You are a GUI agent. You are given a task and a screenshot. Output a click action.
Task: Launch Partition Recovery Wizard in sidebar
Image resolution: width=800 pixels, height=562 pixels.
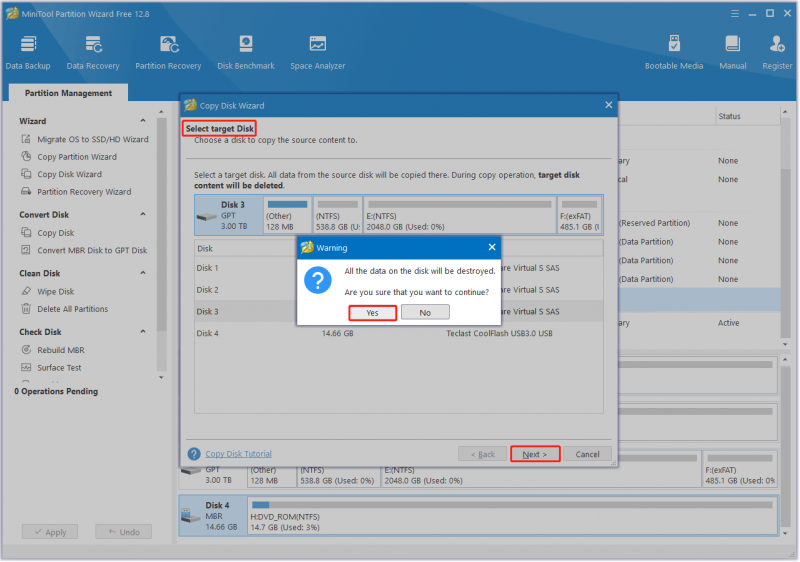pyautogui.click(x=84, y=192)
